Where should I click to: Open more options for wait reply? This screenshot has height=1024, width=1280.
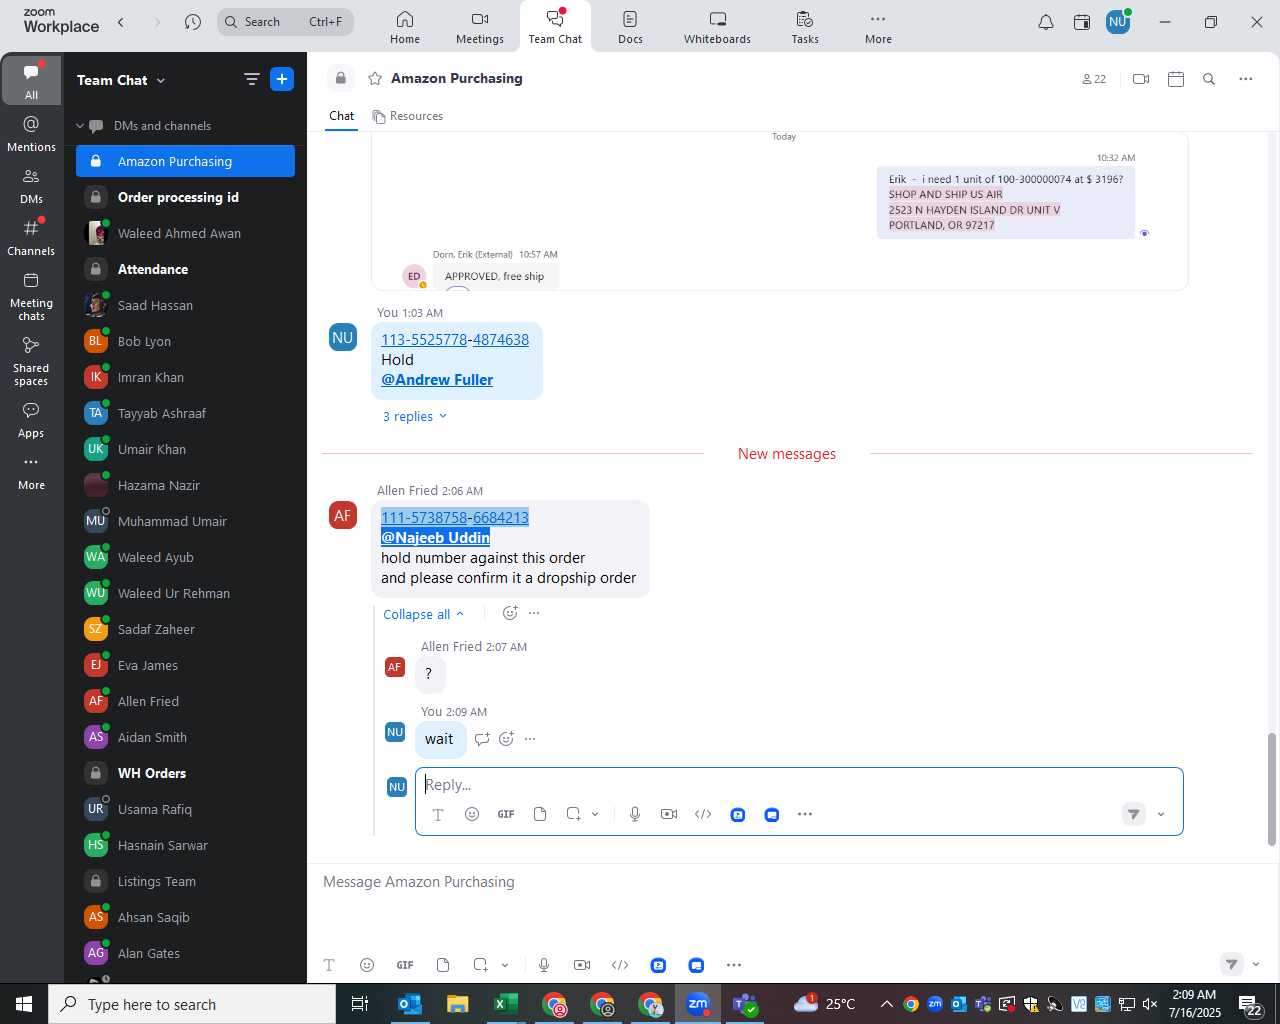pos(530,739)
